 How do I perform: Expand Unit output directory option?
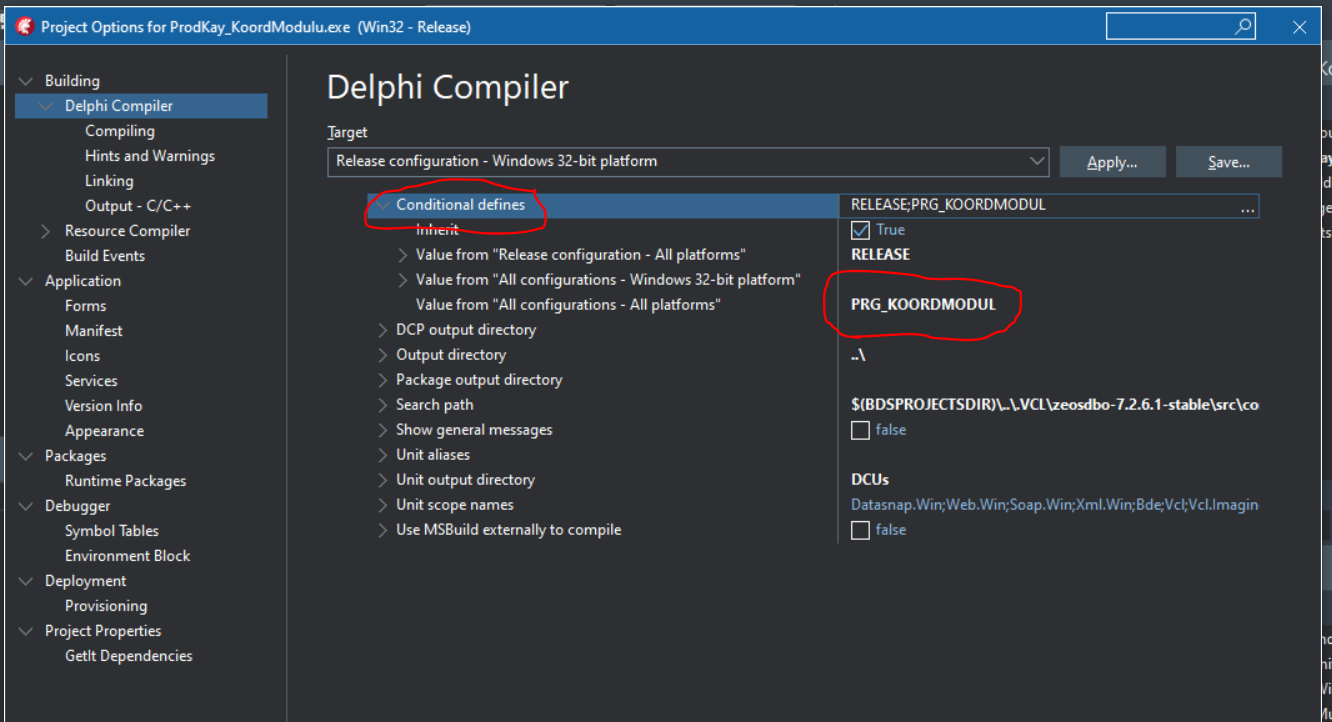click(x=383, y=480)
